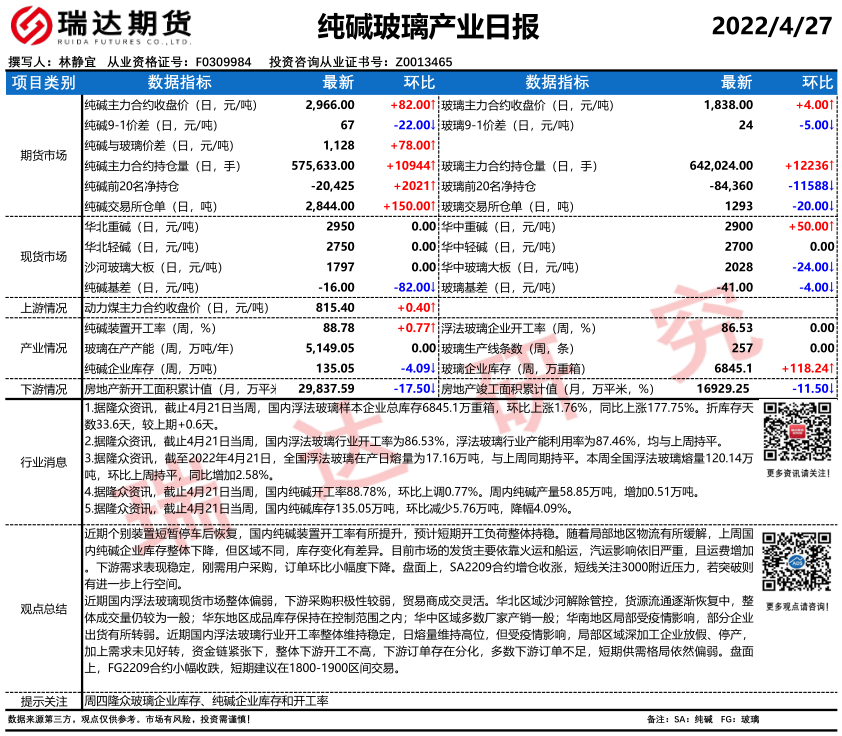Click the QR code above 更多资讯请关注
The image size is (842, 736).
click(796, 432)
